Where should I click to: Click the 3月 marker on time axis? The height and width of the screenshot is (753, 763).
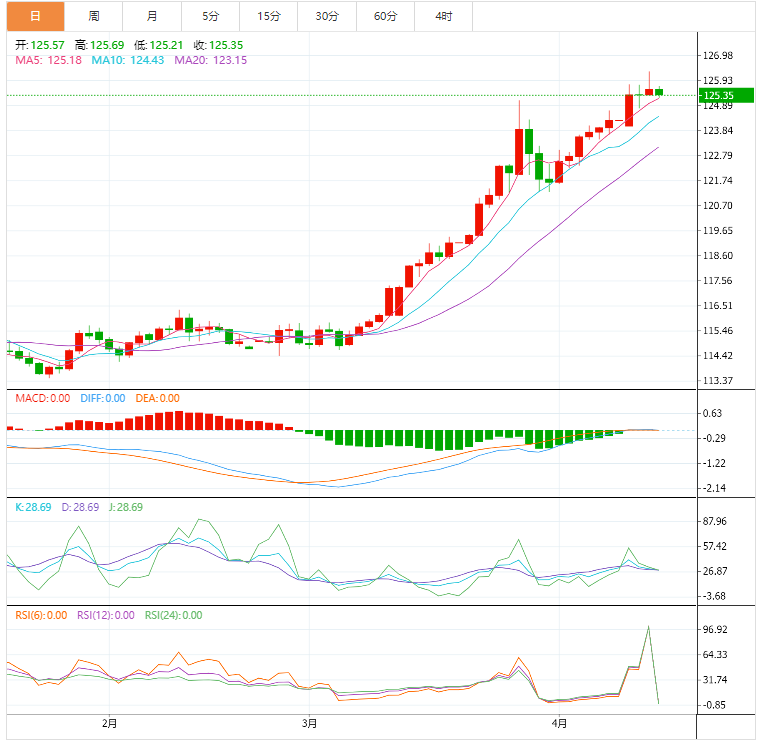[x=310, y=723]
